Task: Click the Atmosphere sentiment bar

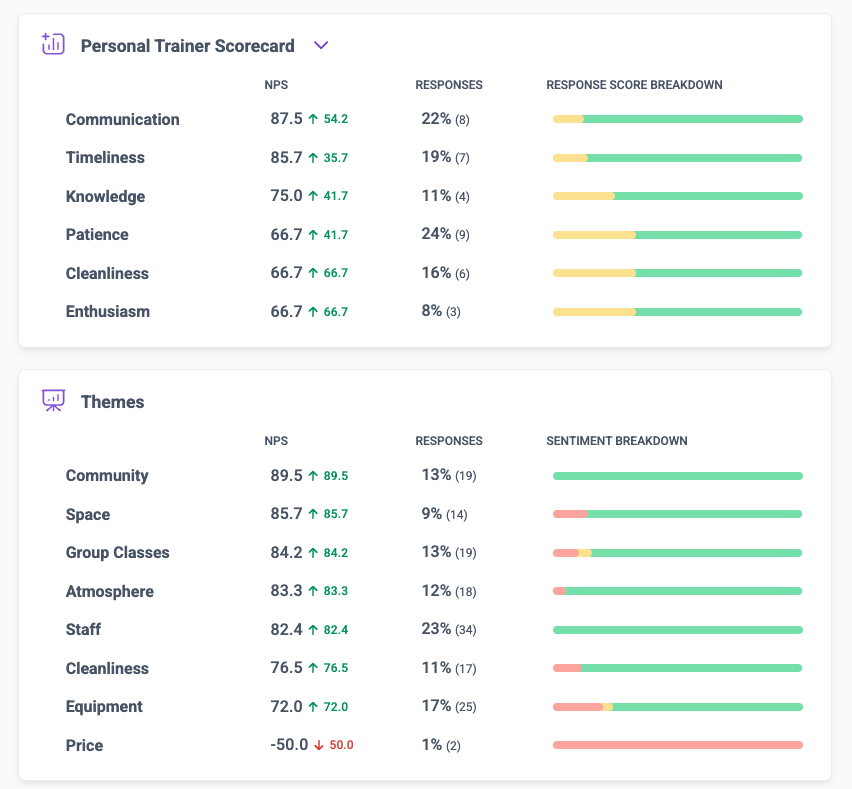Action: click(x=678, y=591)
